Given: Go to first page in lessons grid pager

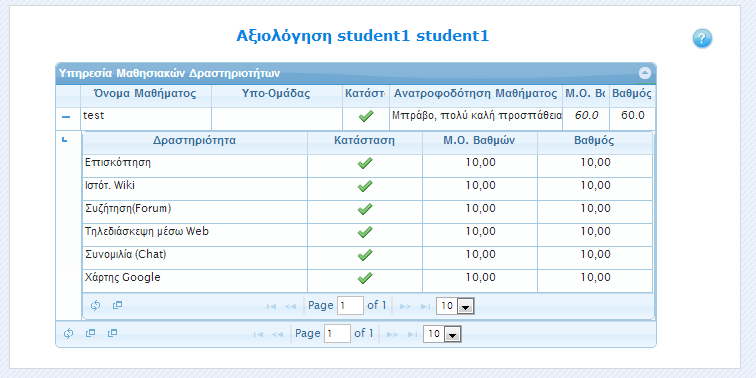Looking at the screenshot, I should (258, 334).
